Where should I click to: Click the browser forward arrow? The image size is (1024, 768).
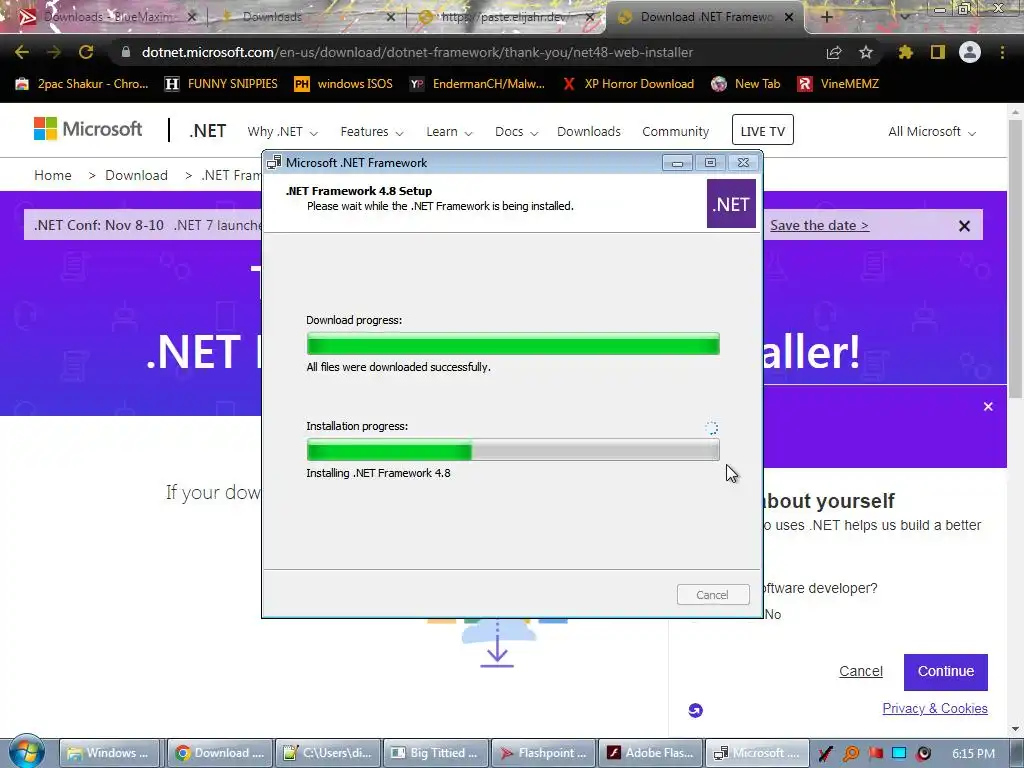[x=54, y=52]
